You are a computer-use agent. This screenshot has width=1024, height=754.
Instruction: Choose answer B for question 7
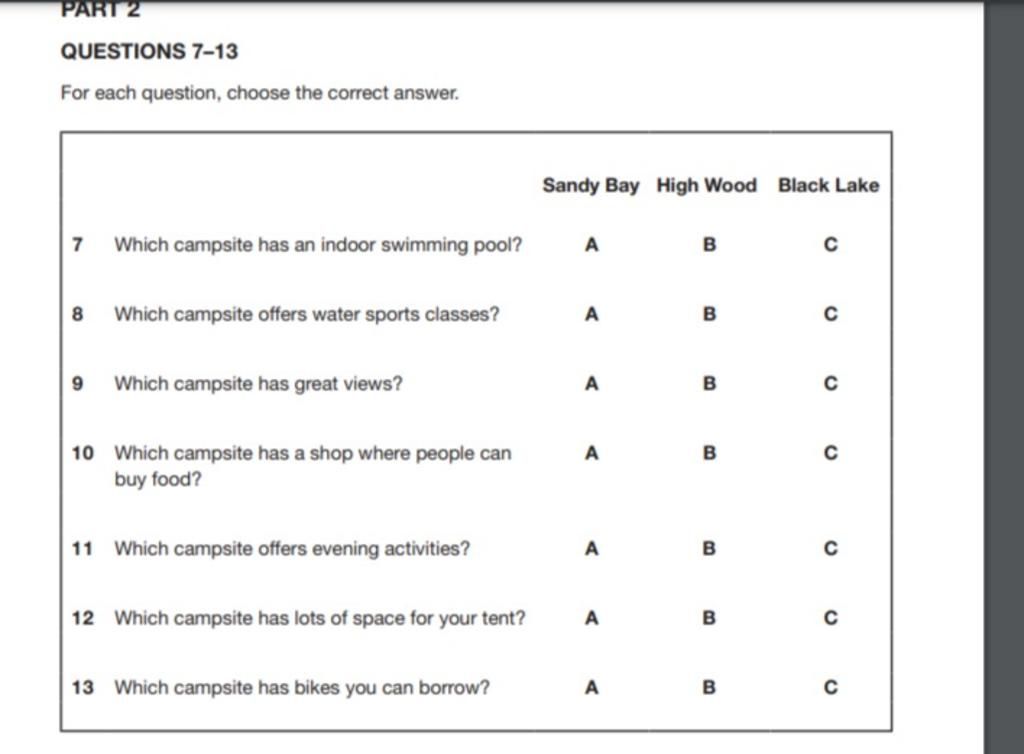tap(709, 244)
